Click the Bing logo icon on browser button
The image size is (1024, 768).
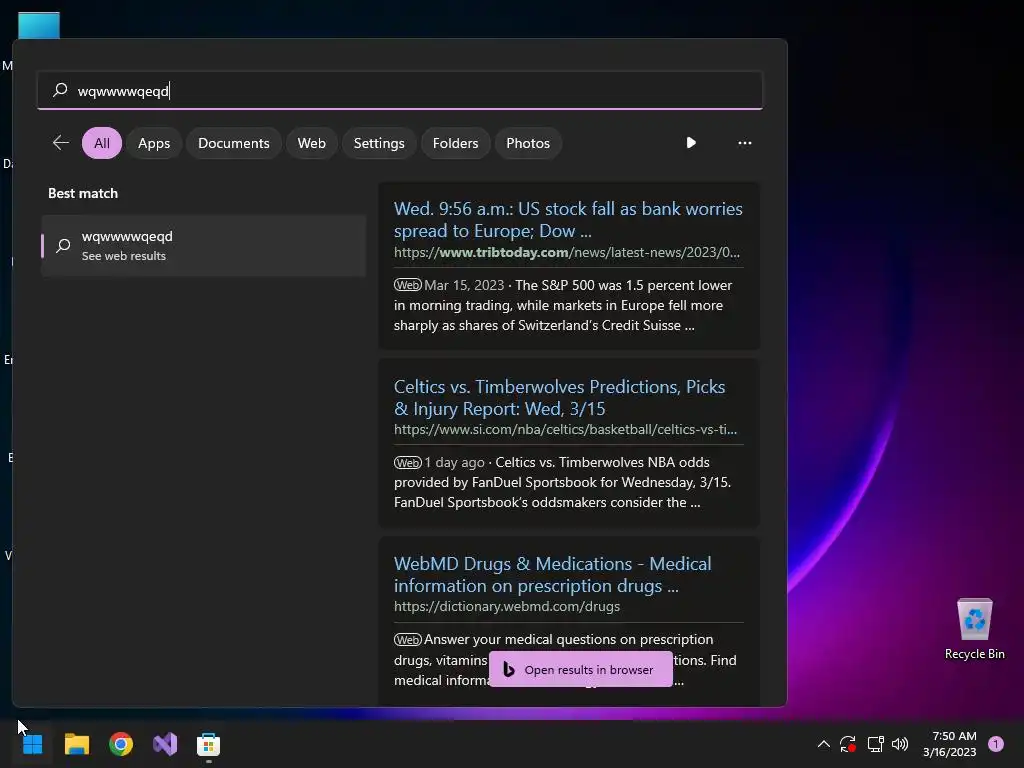click(x=509, y=669)
